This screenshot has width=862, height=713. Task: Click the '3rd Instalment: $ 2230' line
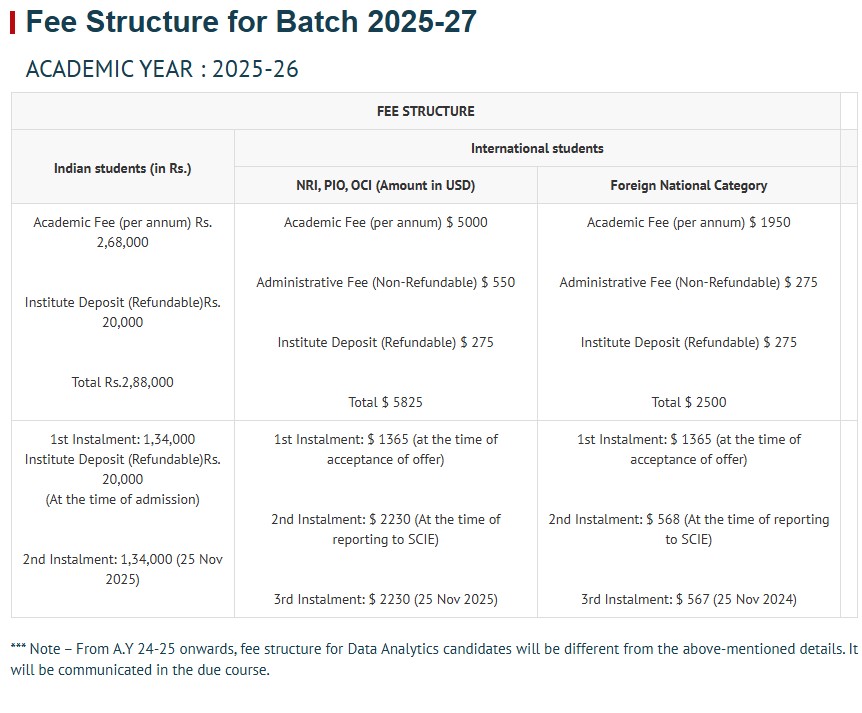tap(385, 599)
